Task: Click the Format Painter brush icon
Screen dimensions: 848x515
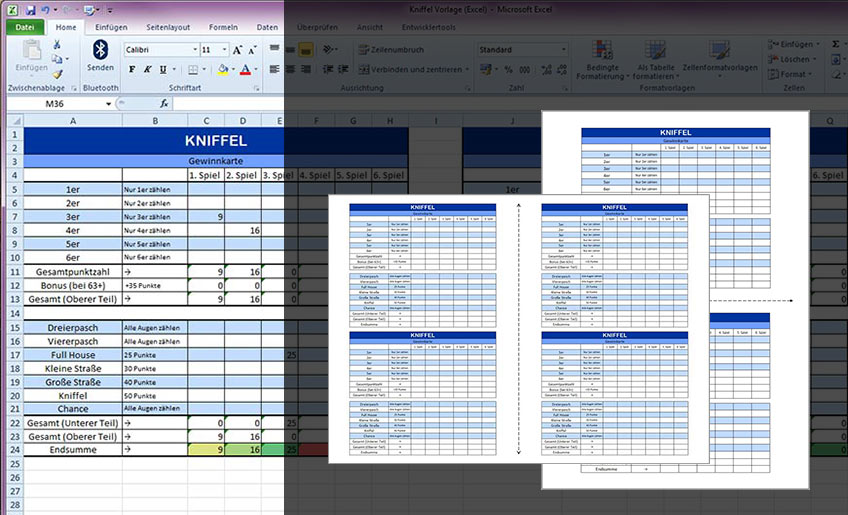Action: (x=57, y=75)
